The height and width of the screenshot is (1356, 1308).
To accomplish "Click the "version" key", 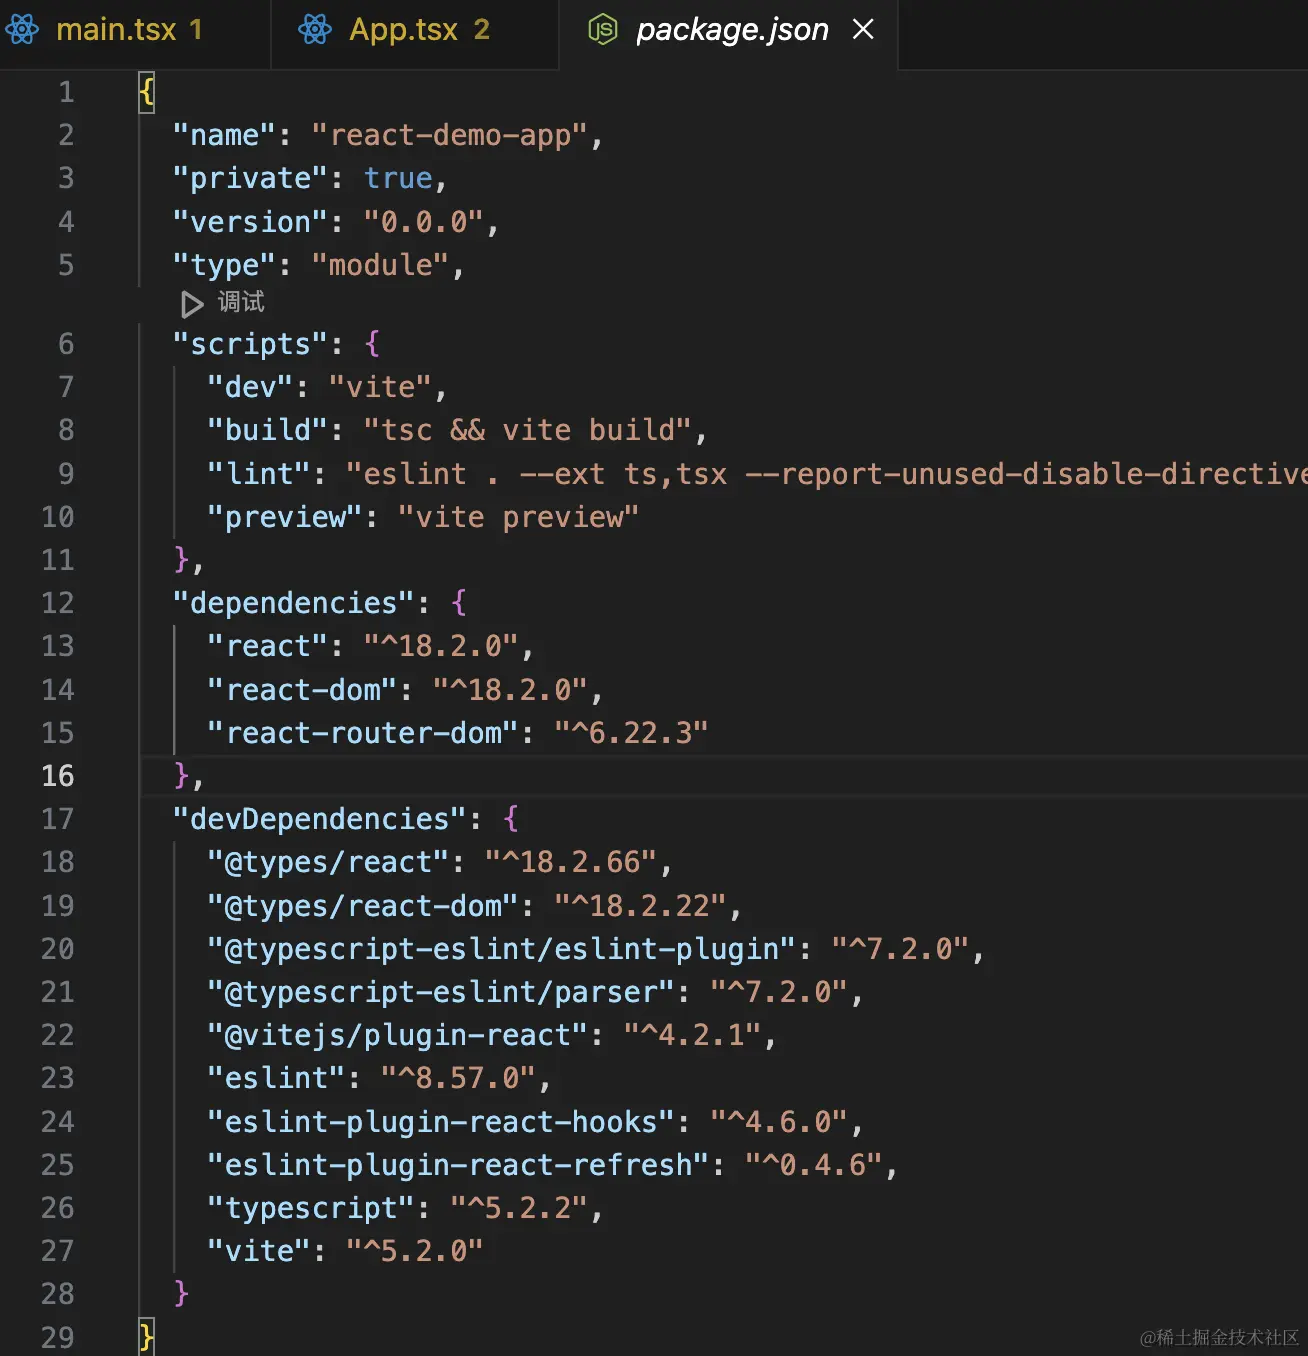I will click(250, 222).
